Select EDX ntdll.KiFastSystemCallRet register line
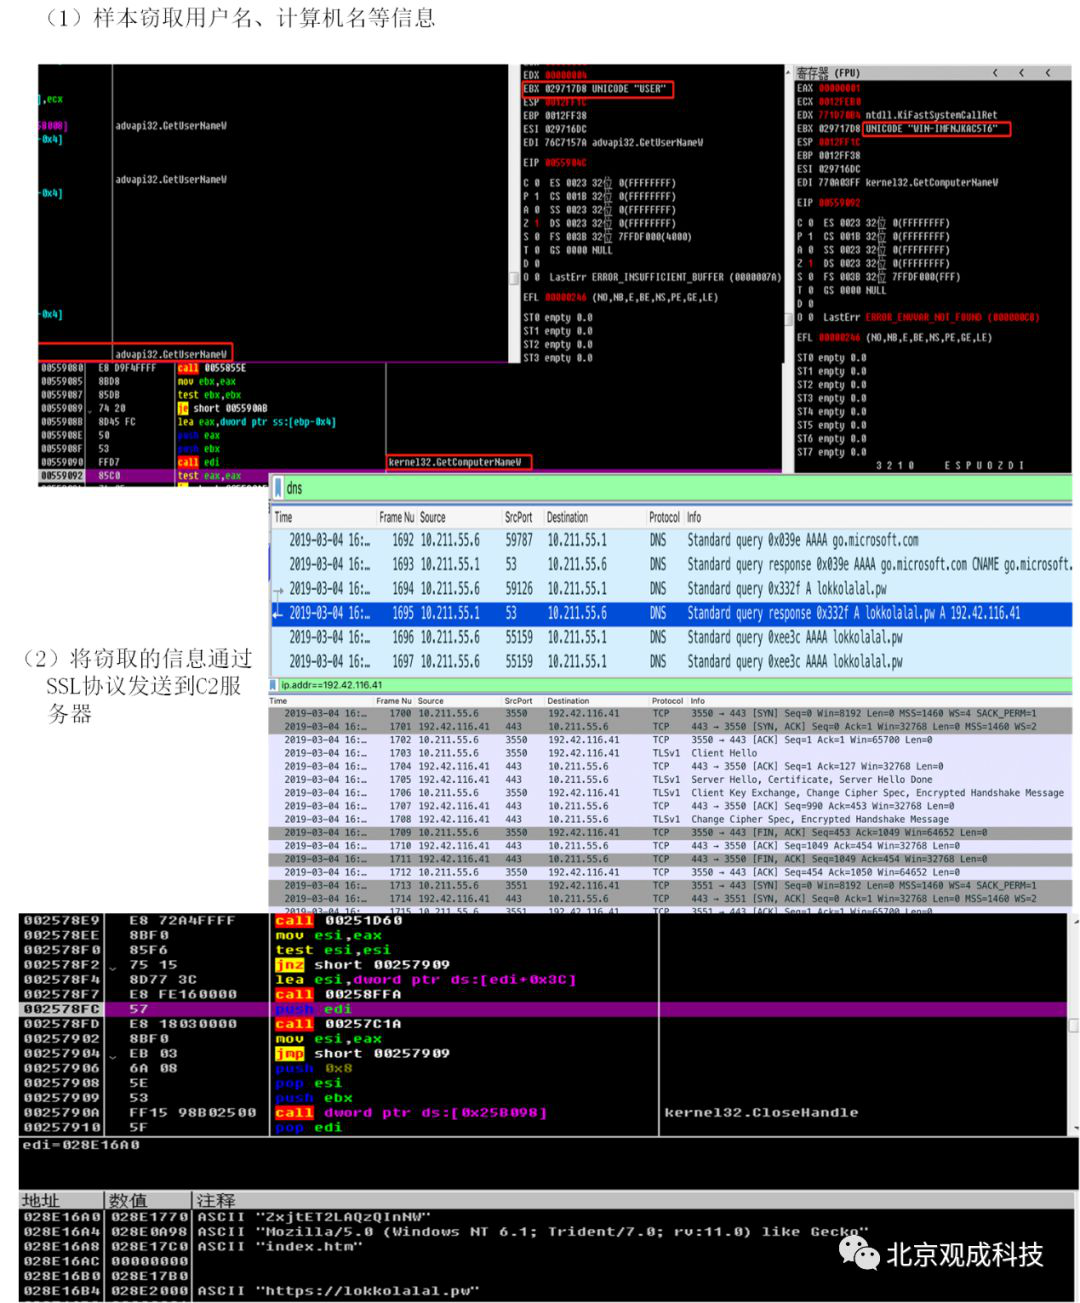This screenshot has height=1303, width=1080. 897,115
